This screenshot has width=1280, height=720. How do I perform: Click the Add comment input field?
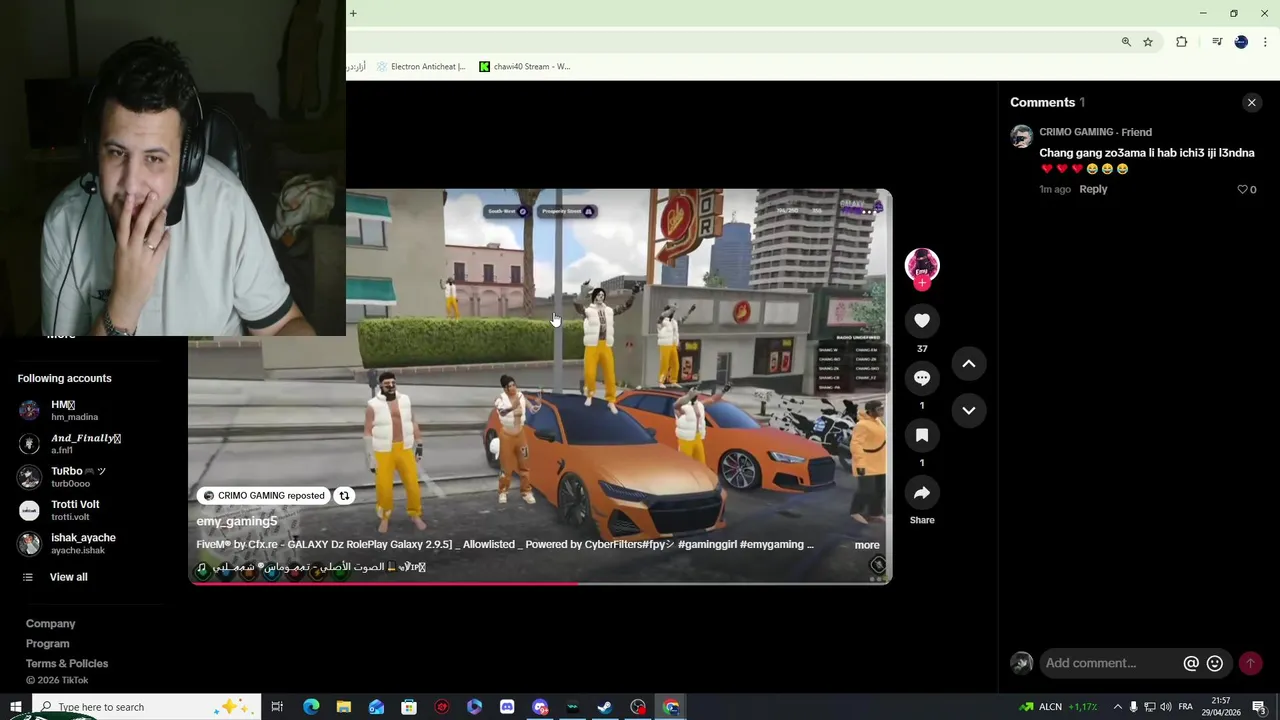(x=1110, y=663)
